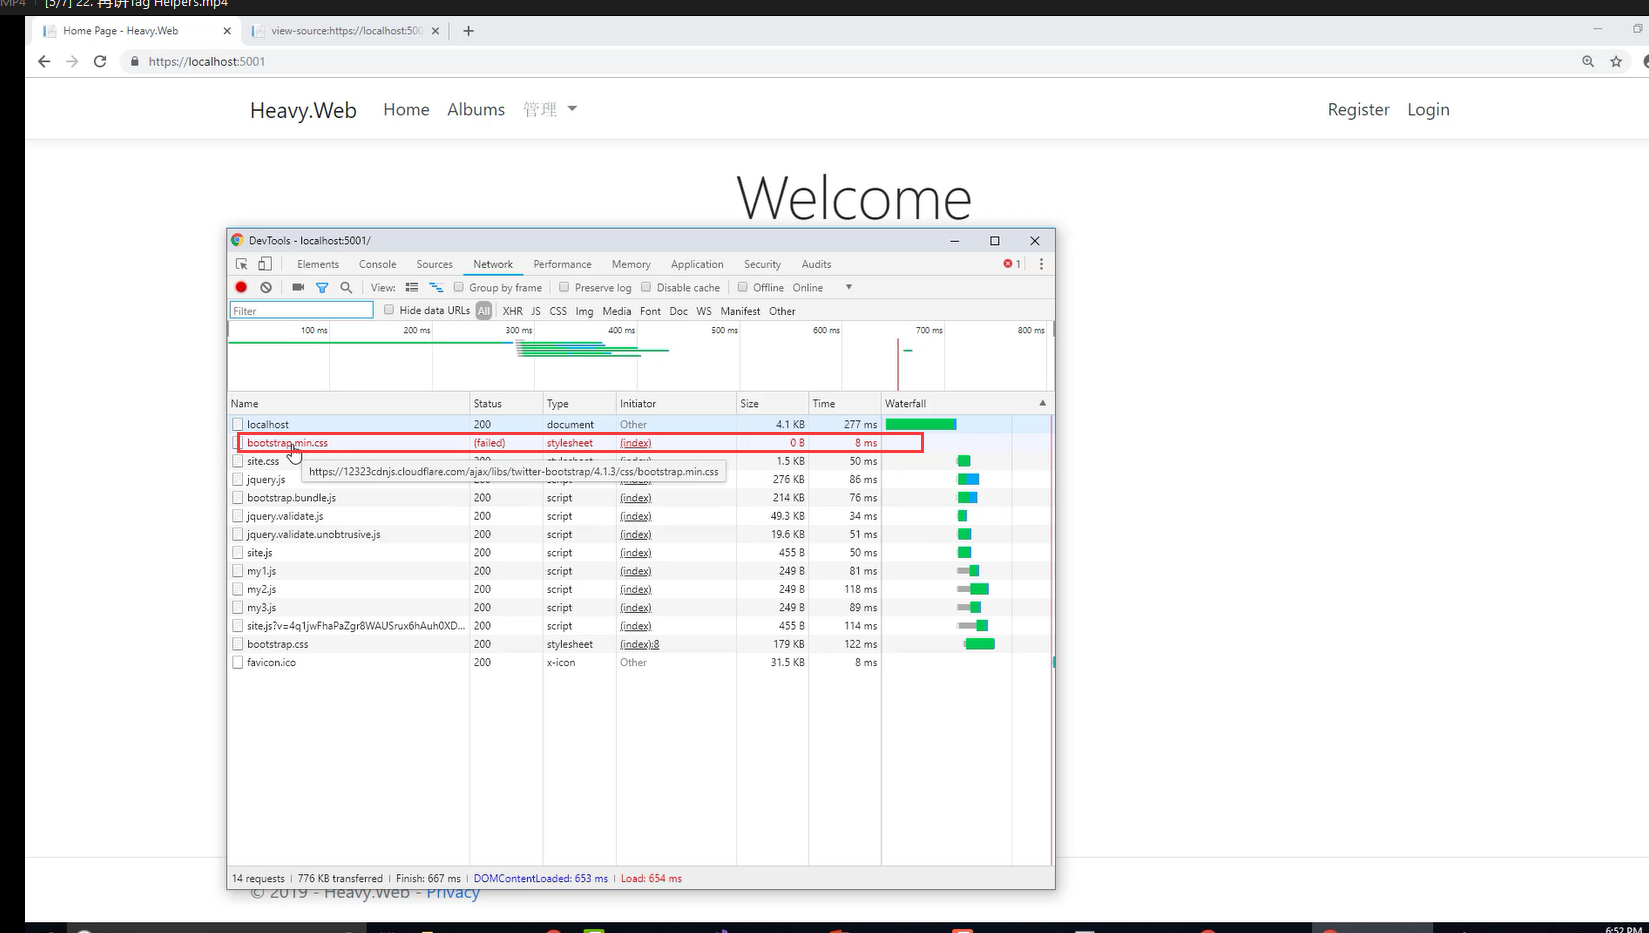Click the inspect element picker icon in DevTools

click(x=241, y=264)
